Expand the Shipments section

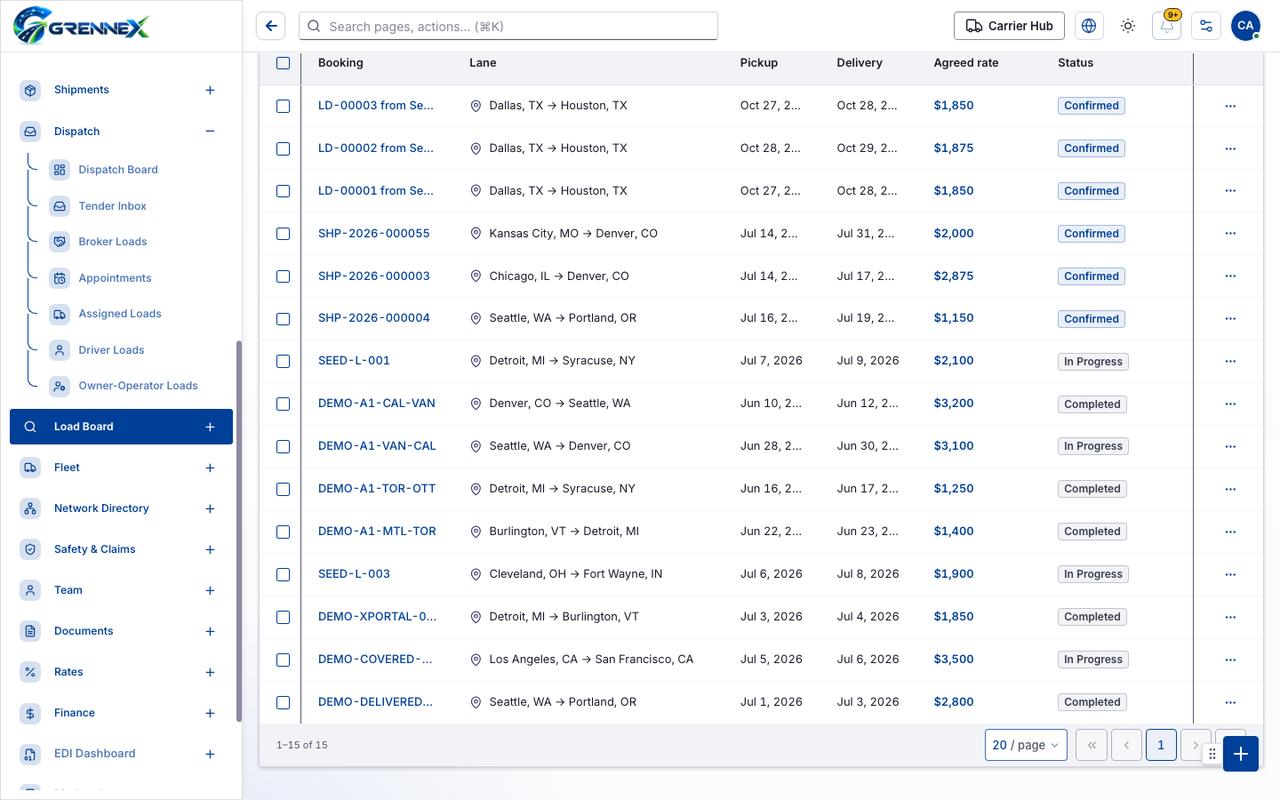[x=210, y=90]
